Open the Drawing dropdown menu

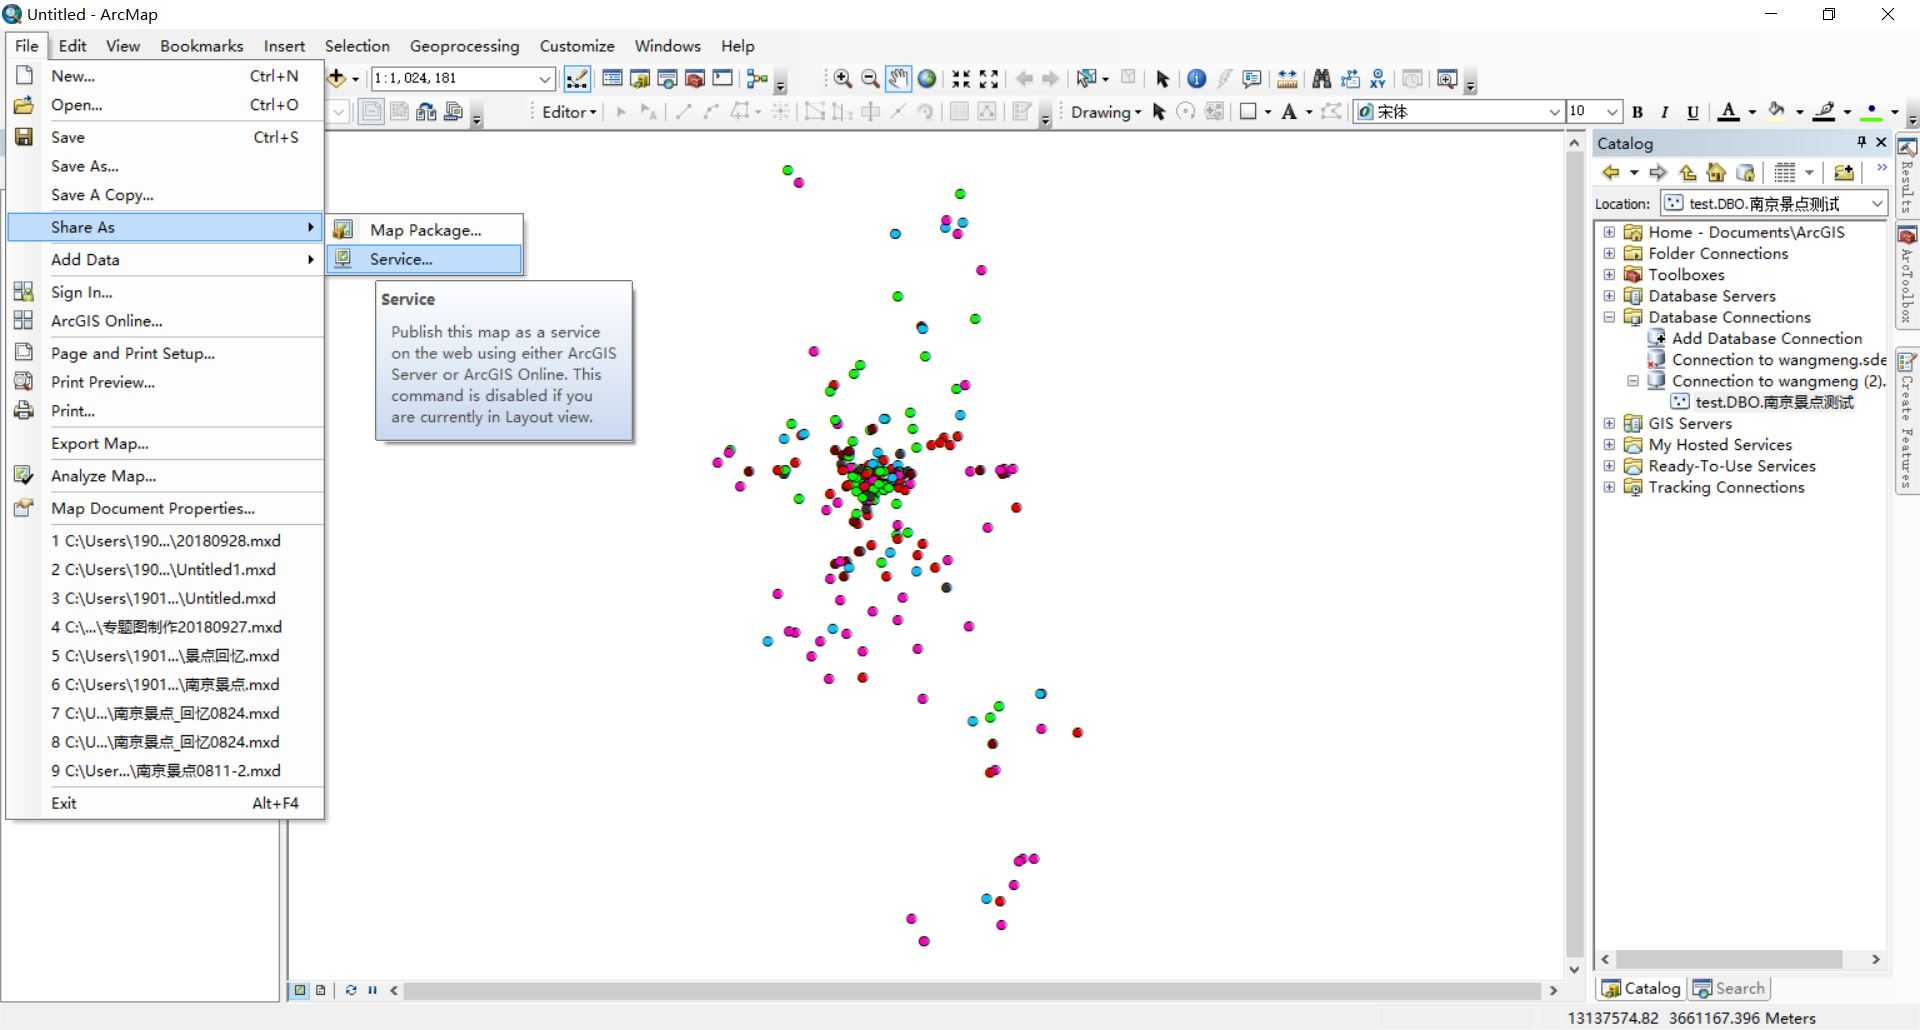[x=1106, y=112]
